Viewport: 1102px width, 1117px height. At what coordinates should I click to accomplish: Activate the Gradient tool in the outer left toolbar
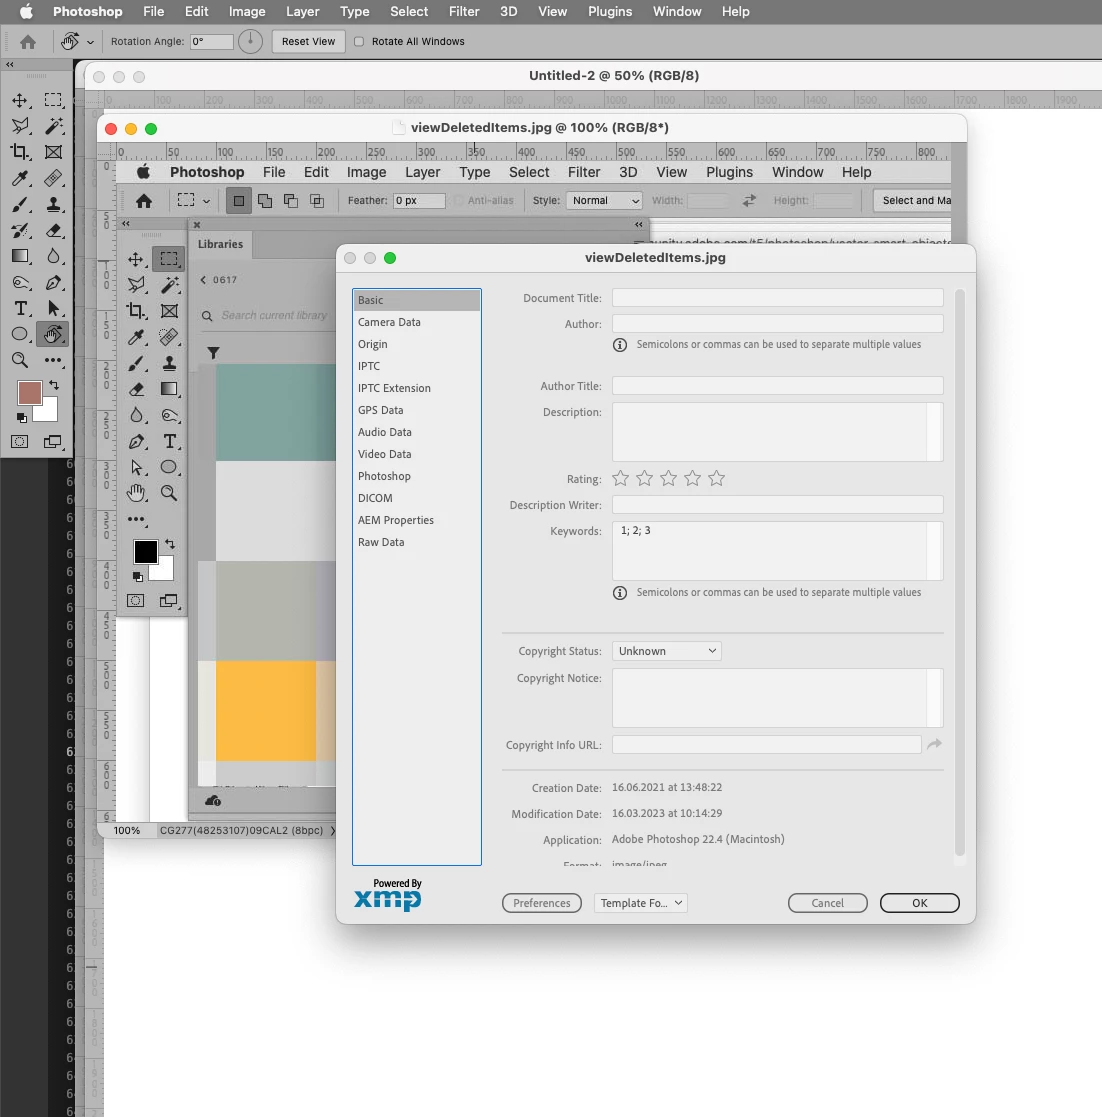pos(20,256)
